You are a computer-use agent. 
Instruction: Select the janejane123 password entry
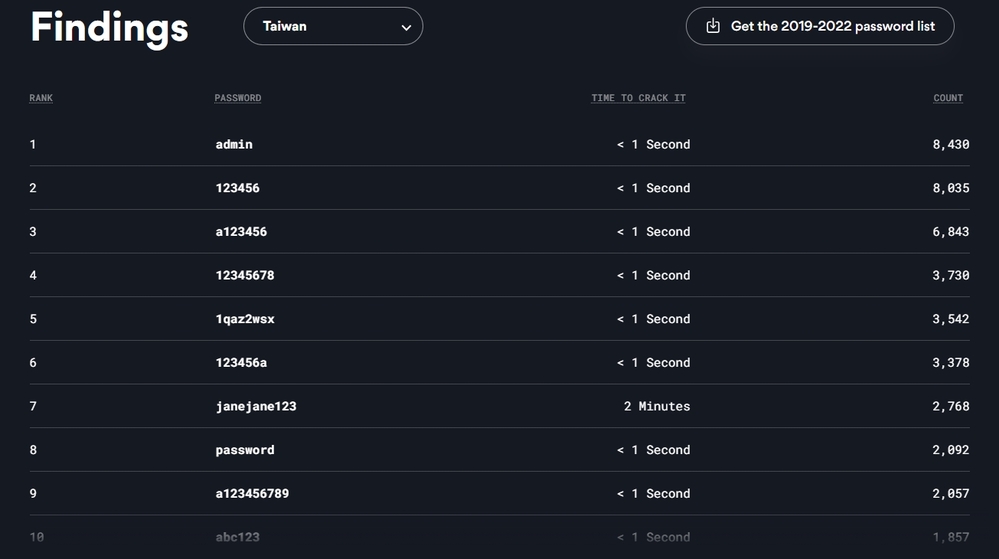click(x=256, y=406)
